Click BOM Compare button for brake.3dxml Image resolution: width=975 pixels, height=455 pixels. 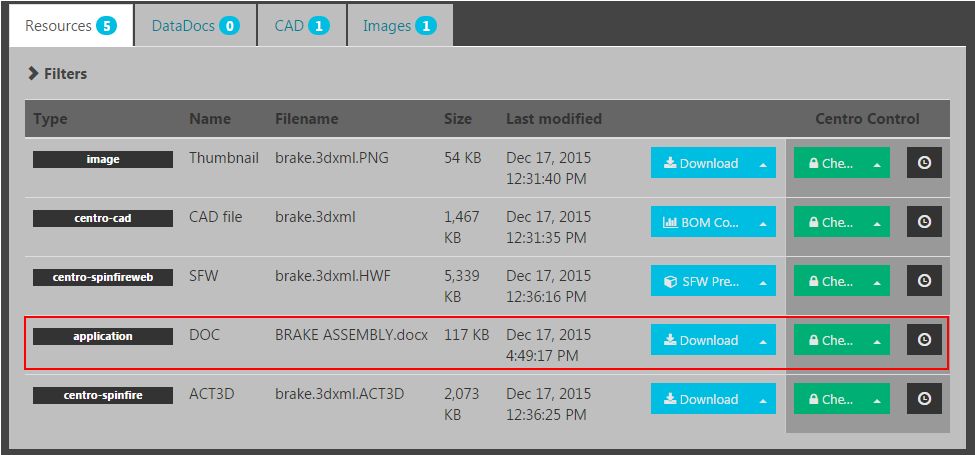pos(700,222)
